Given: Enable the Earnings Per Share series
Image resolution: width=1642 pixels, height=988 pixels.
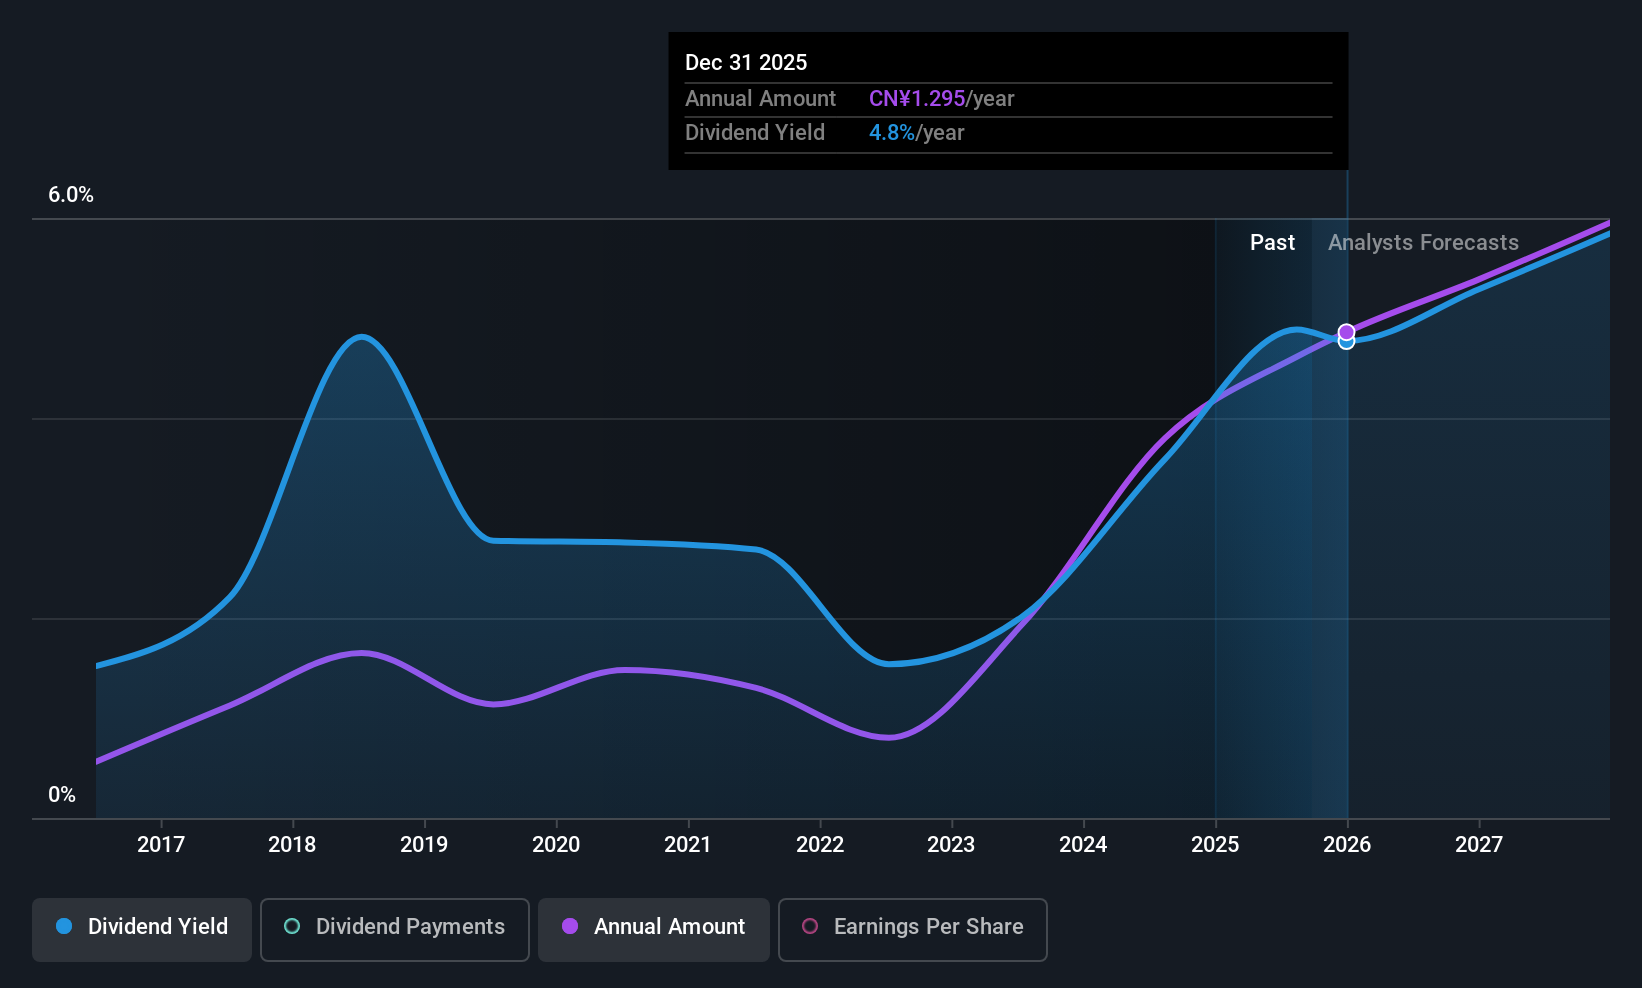Looking at the screenshot, I should [913, 930].
